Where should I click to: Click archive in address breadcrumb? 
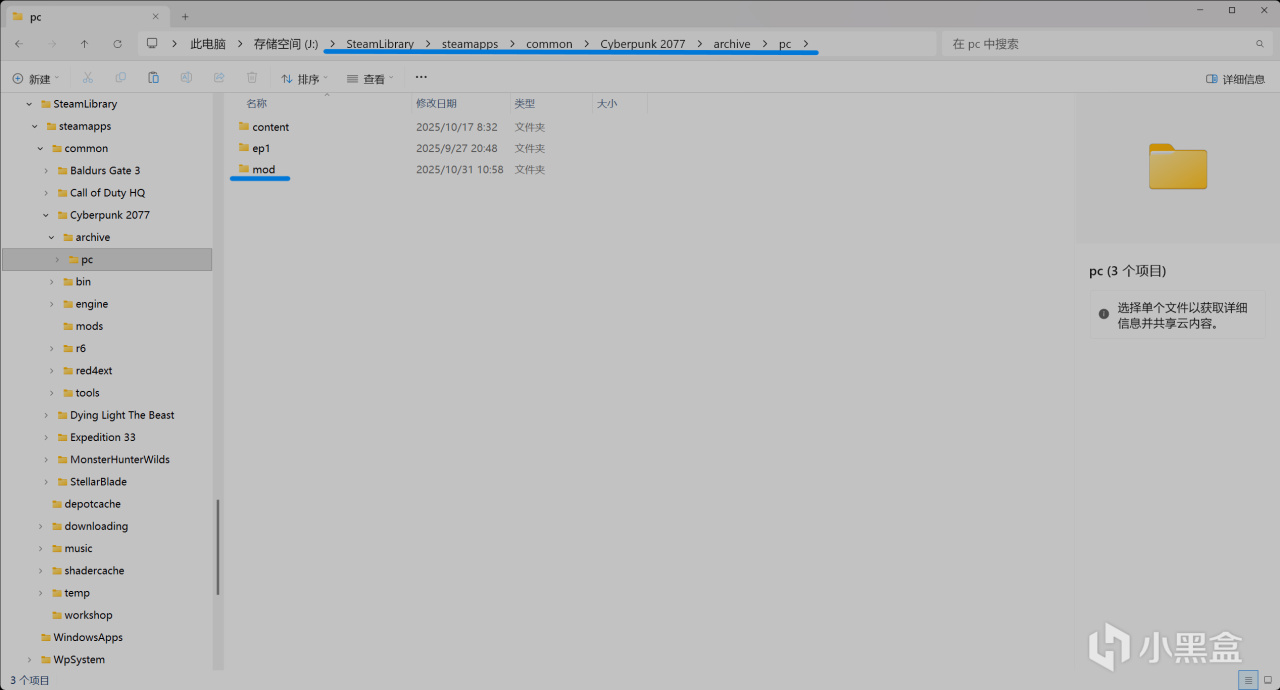pyautogui.click(x=732, y=44)
